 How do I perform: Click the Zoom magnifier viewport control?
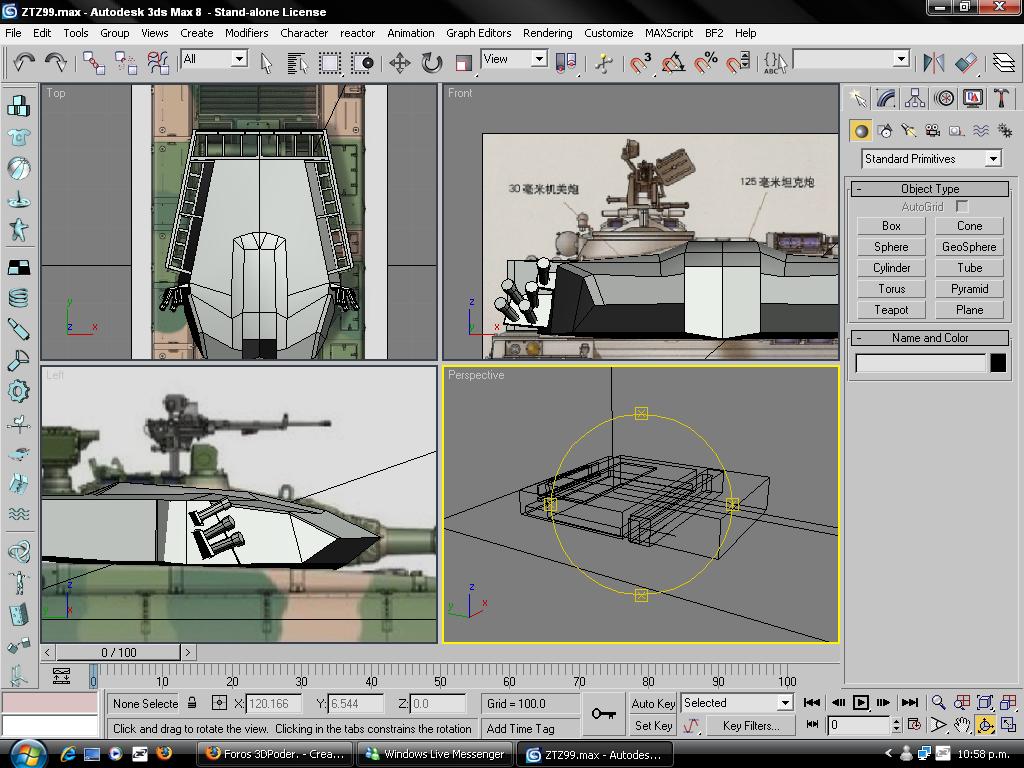point(938,703)
